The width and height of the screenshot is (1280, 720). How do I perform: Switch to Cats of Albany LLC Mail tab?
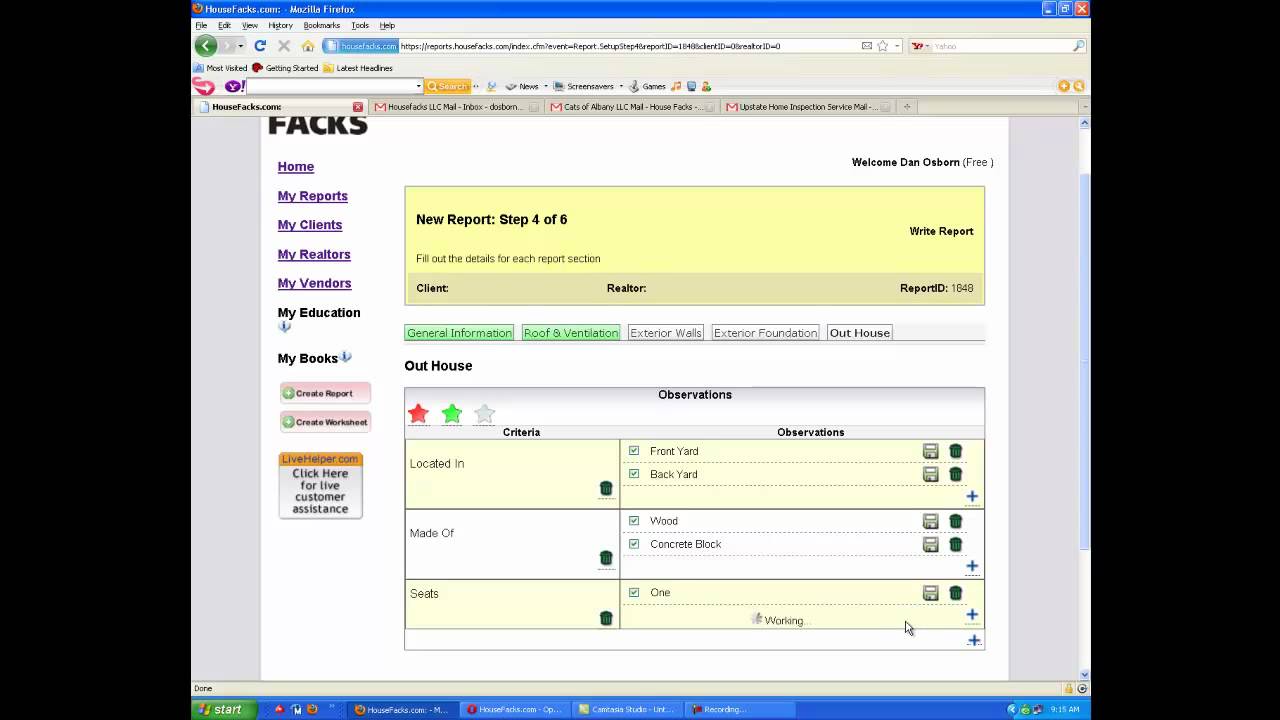pyautogui.click(x=632, y=106)
